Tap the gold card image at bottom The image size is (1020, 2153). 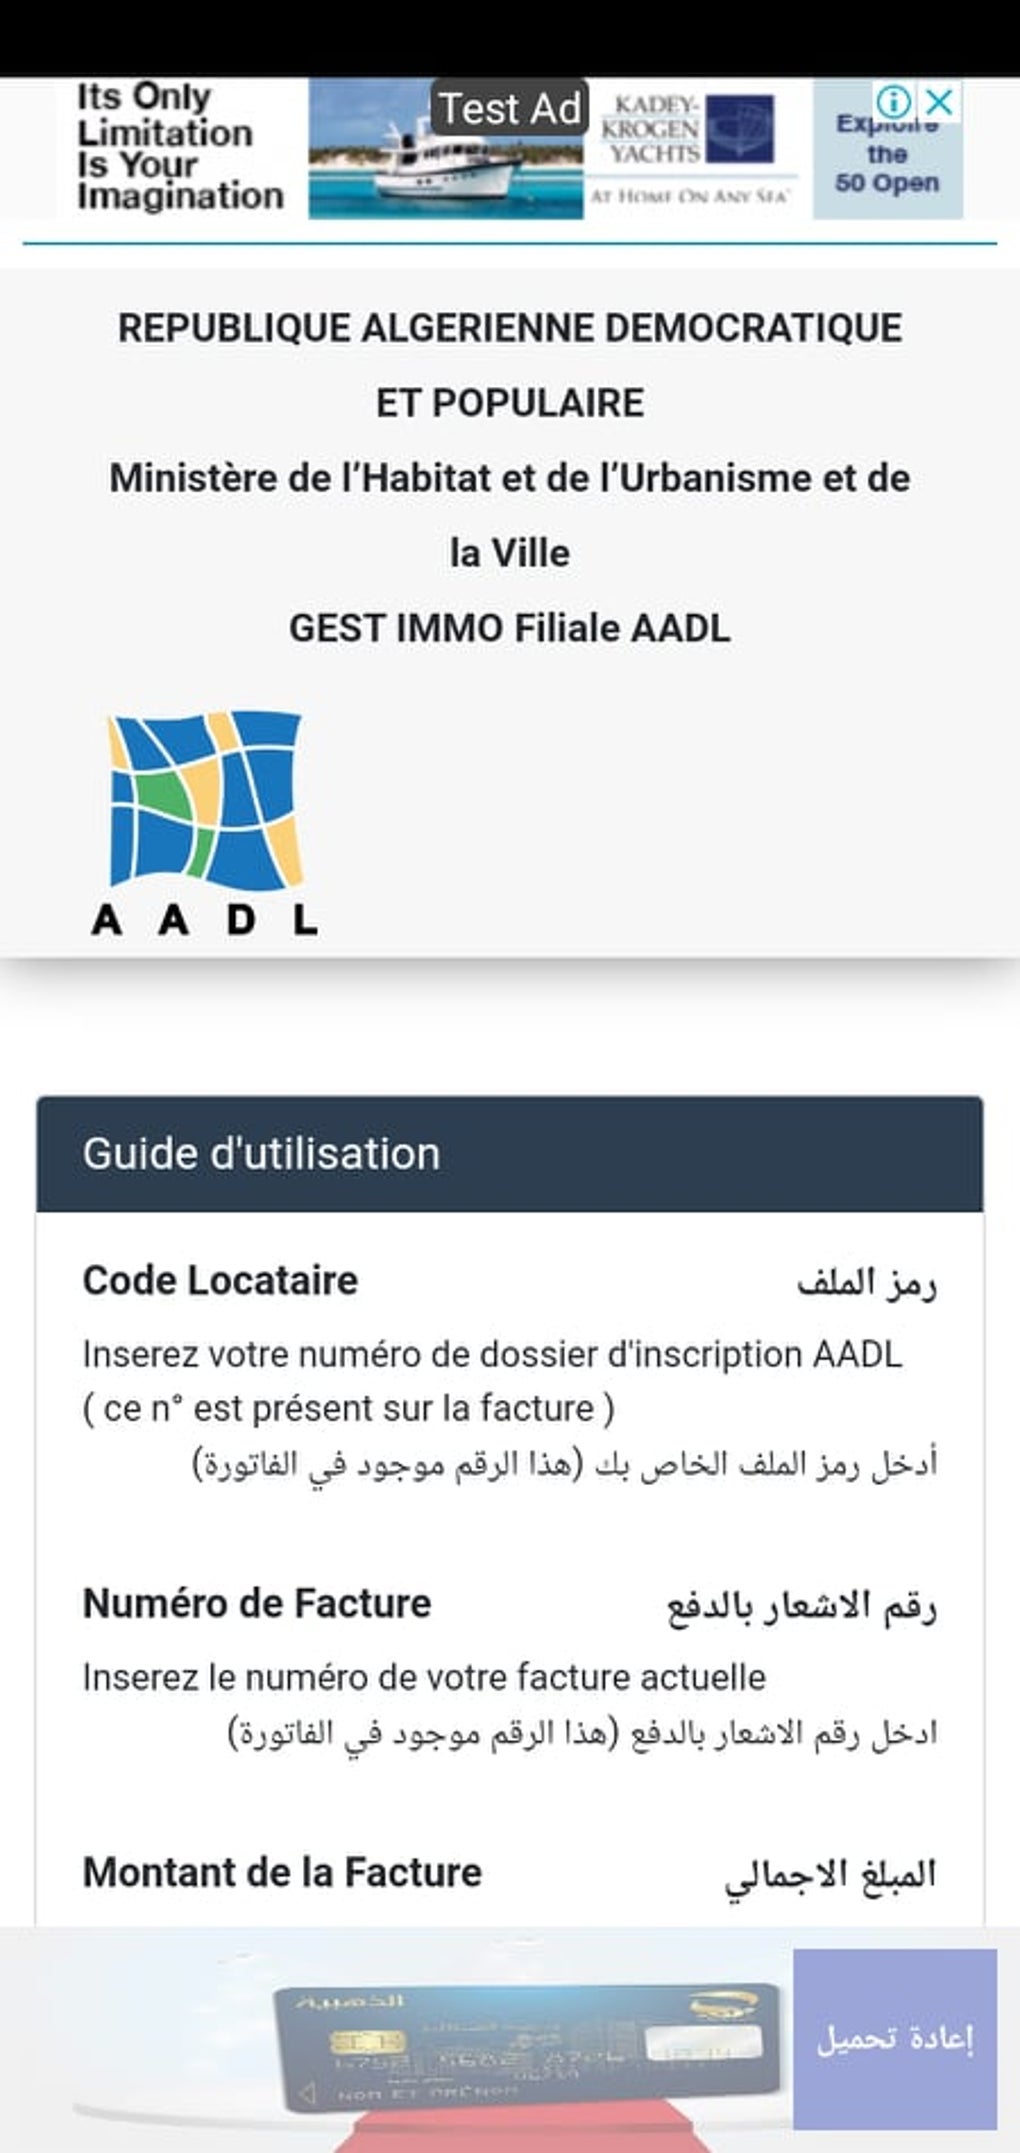coord(527,2040)
